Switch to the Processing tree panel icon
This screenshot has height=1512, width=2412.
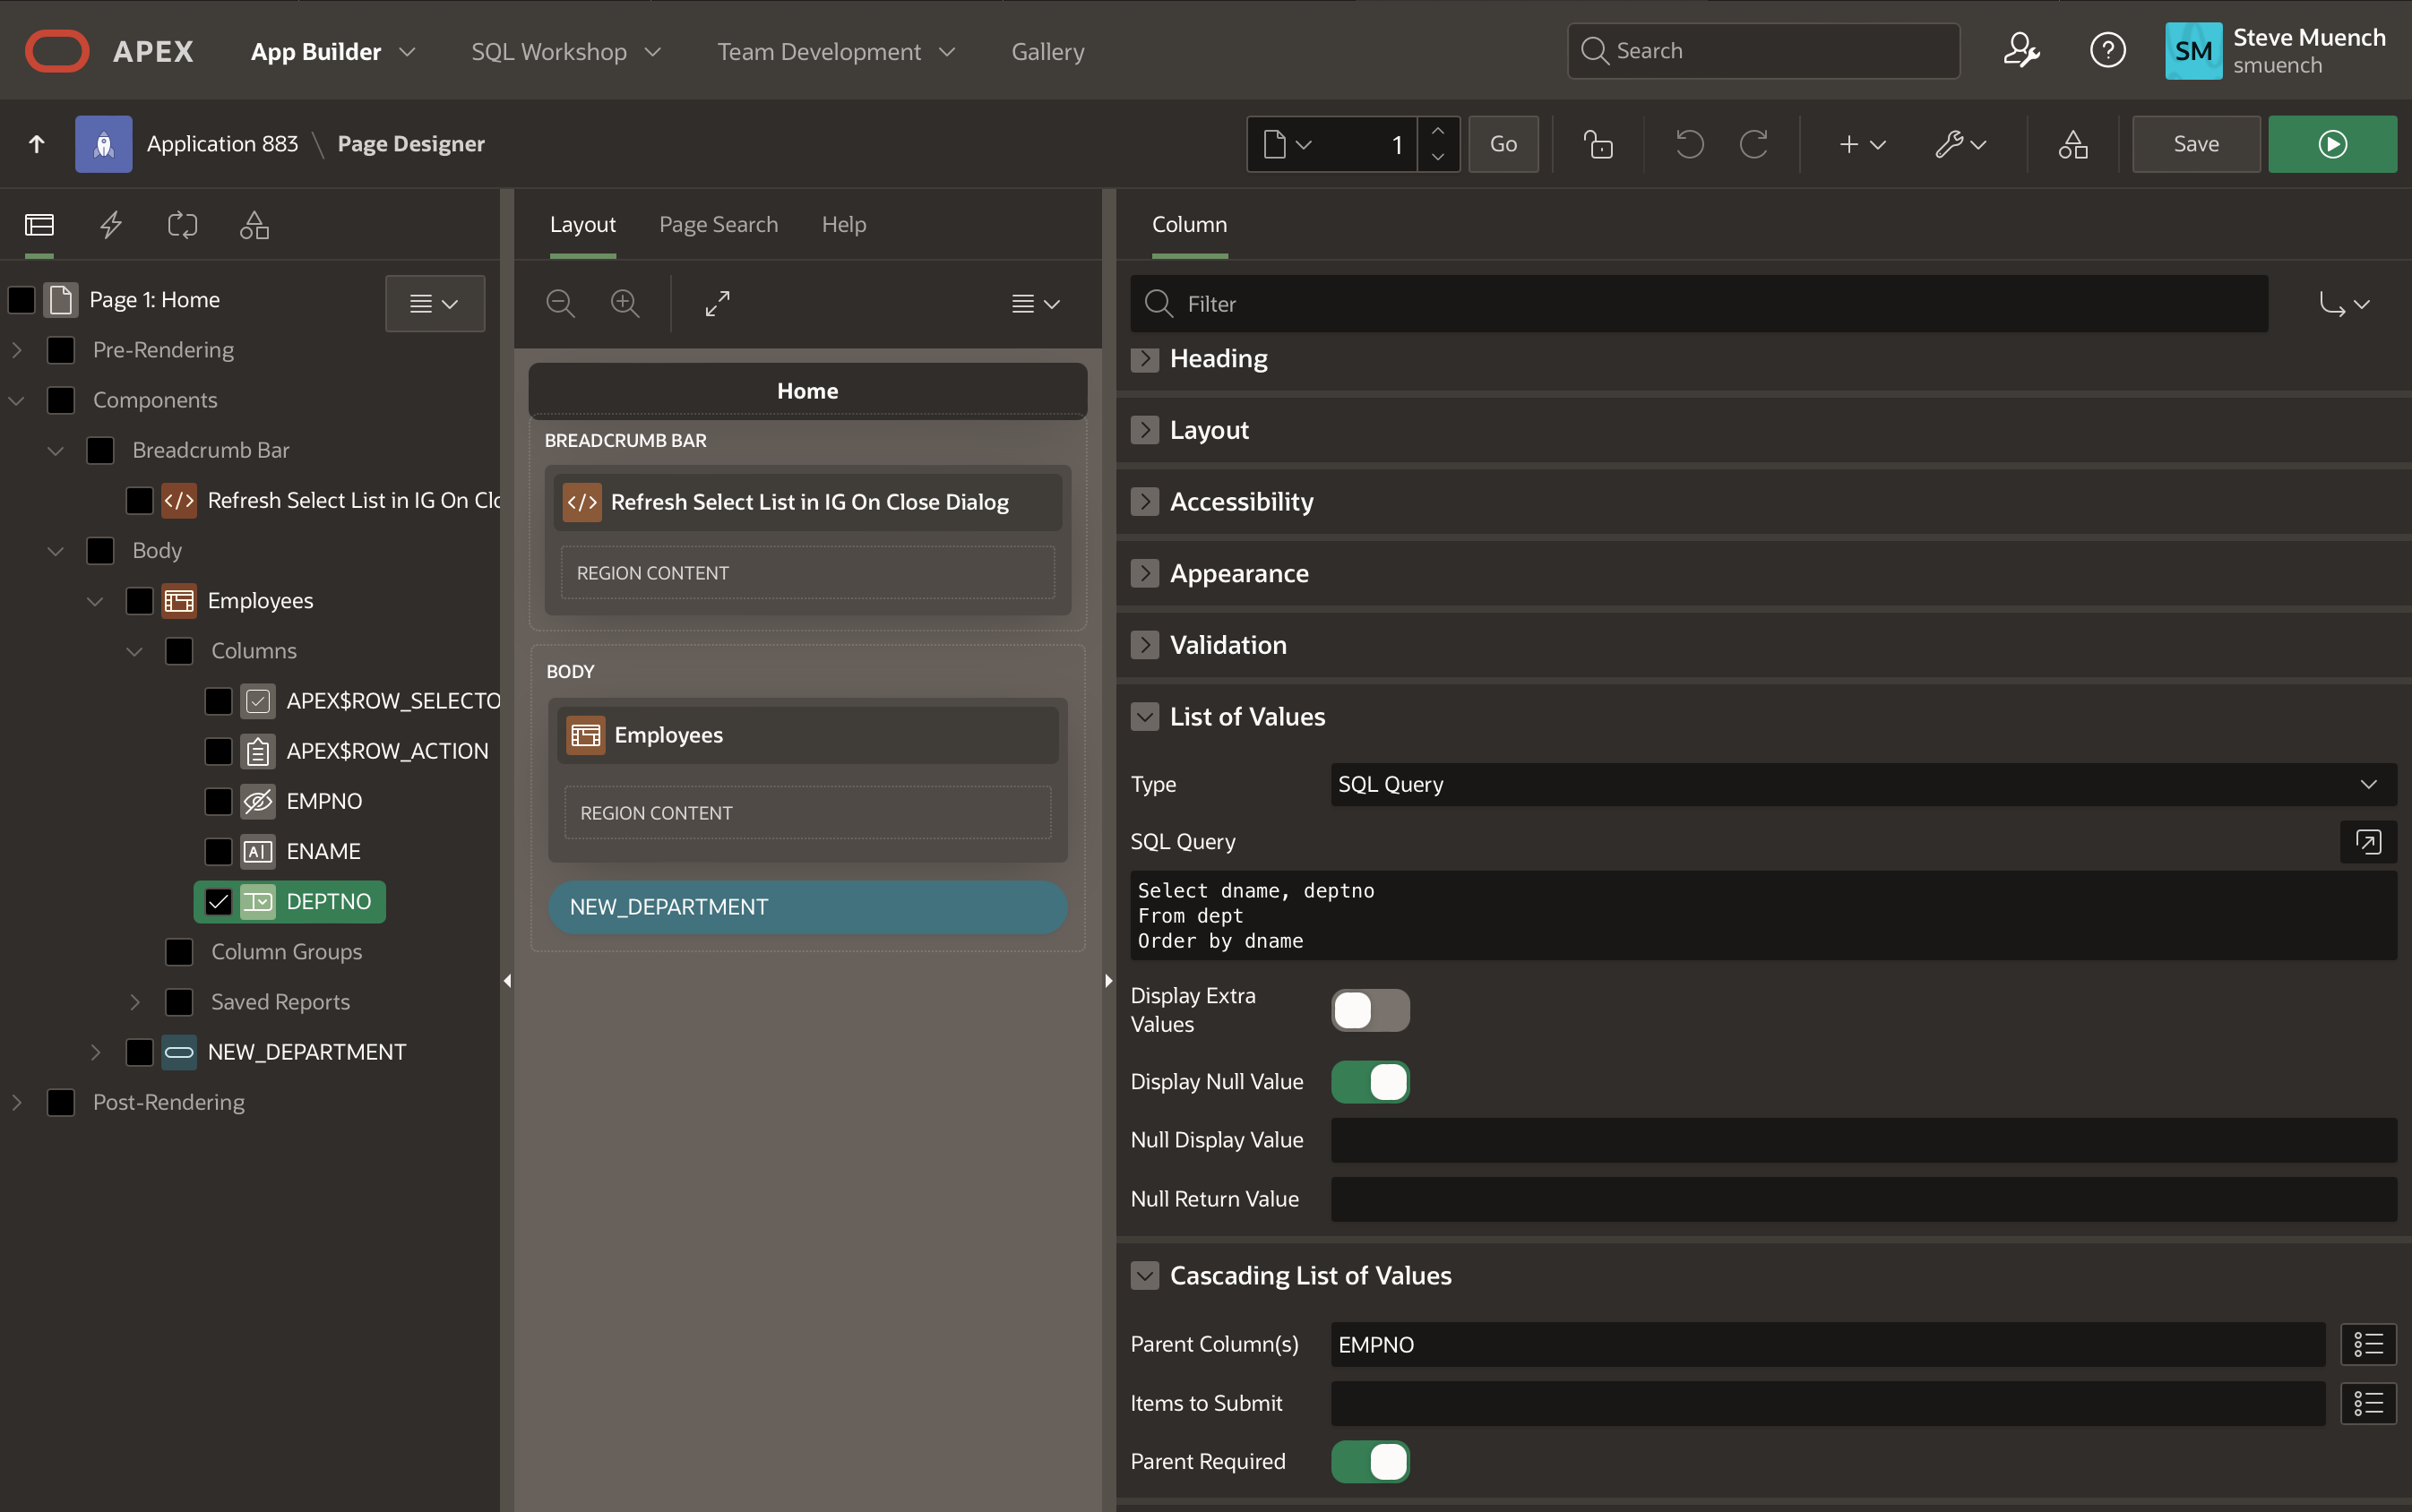182,225
